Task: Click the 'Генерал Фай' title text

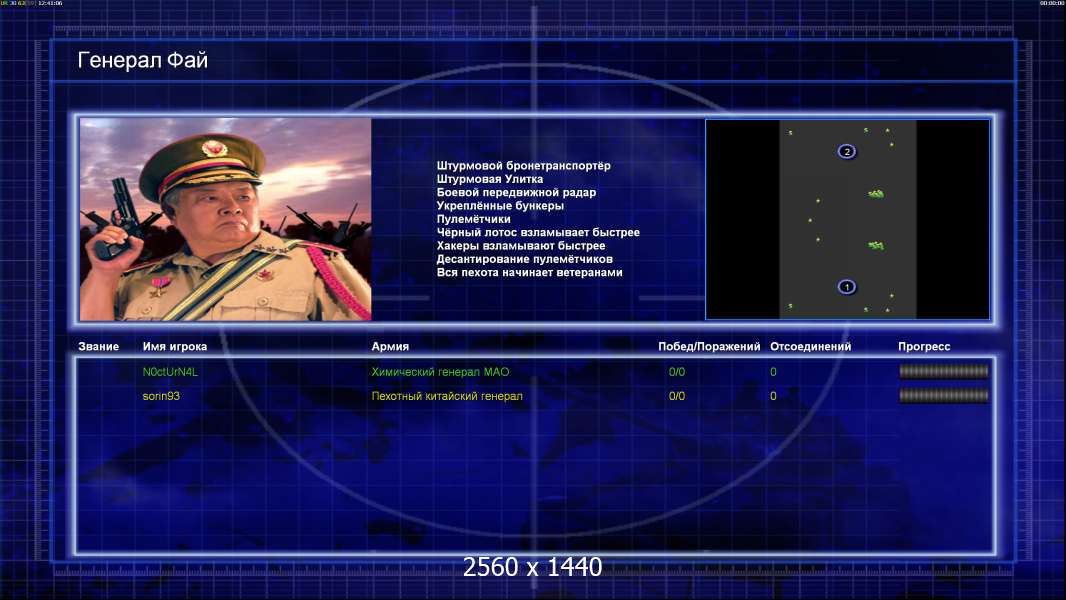Action: pos(142,61)
